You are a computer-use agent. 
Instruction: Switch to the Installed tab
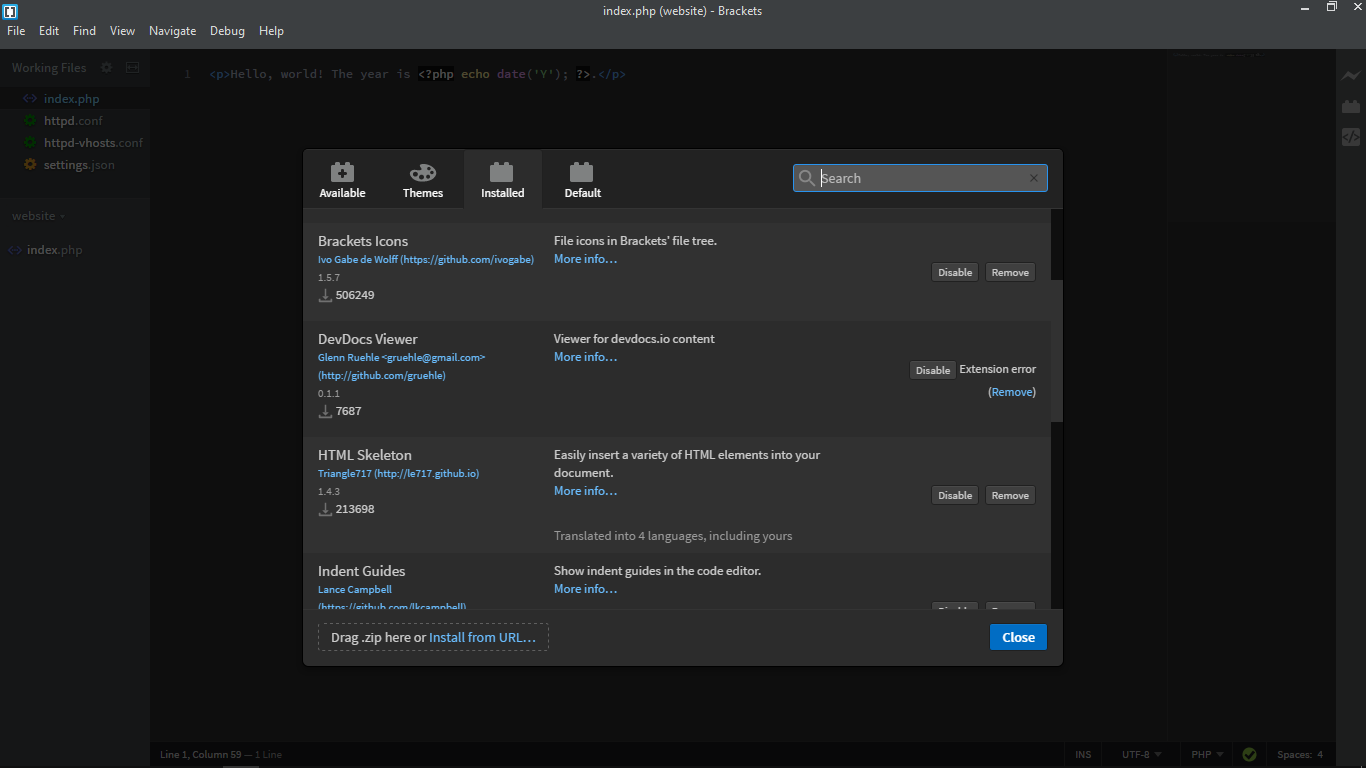coord(503,180)
